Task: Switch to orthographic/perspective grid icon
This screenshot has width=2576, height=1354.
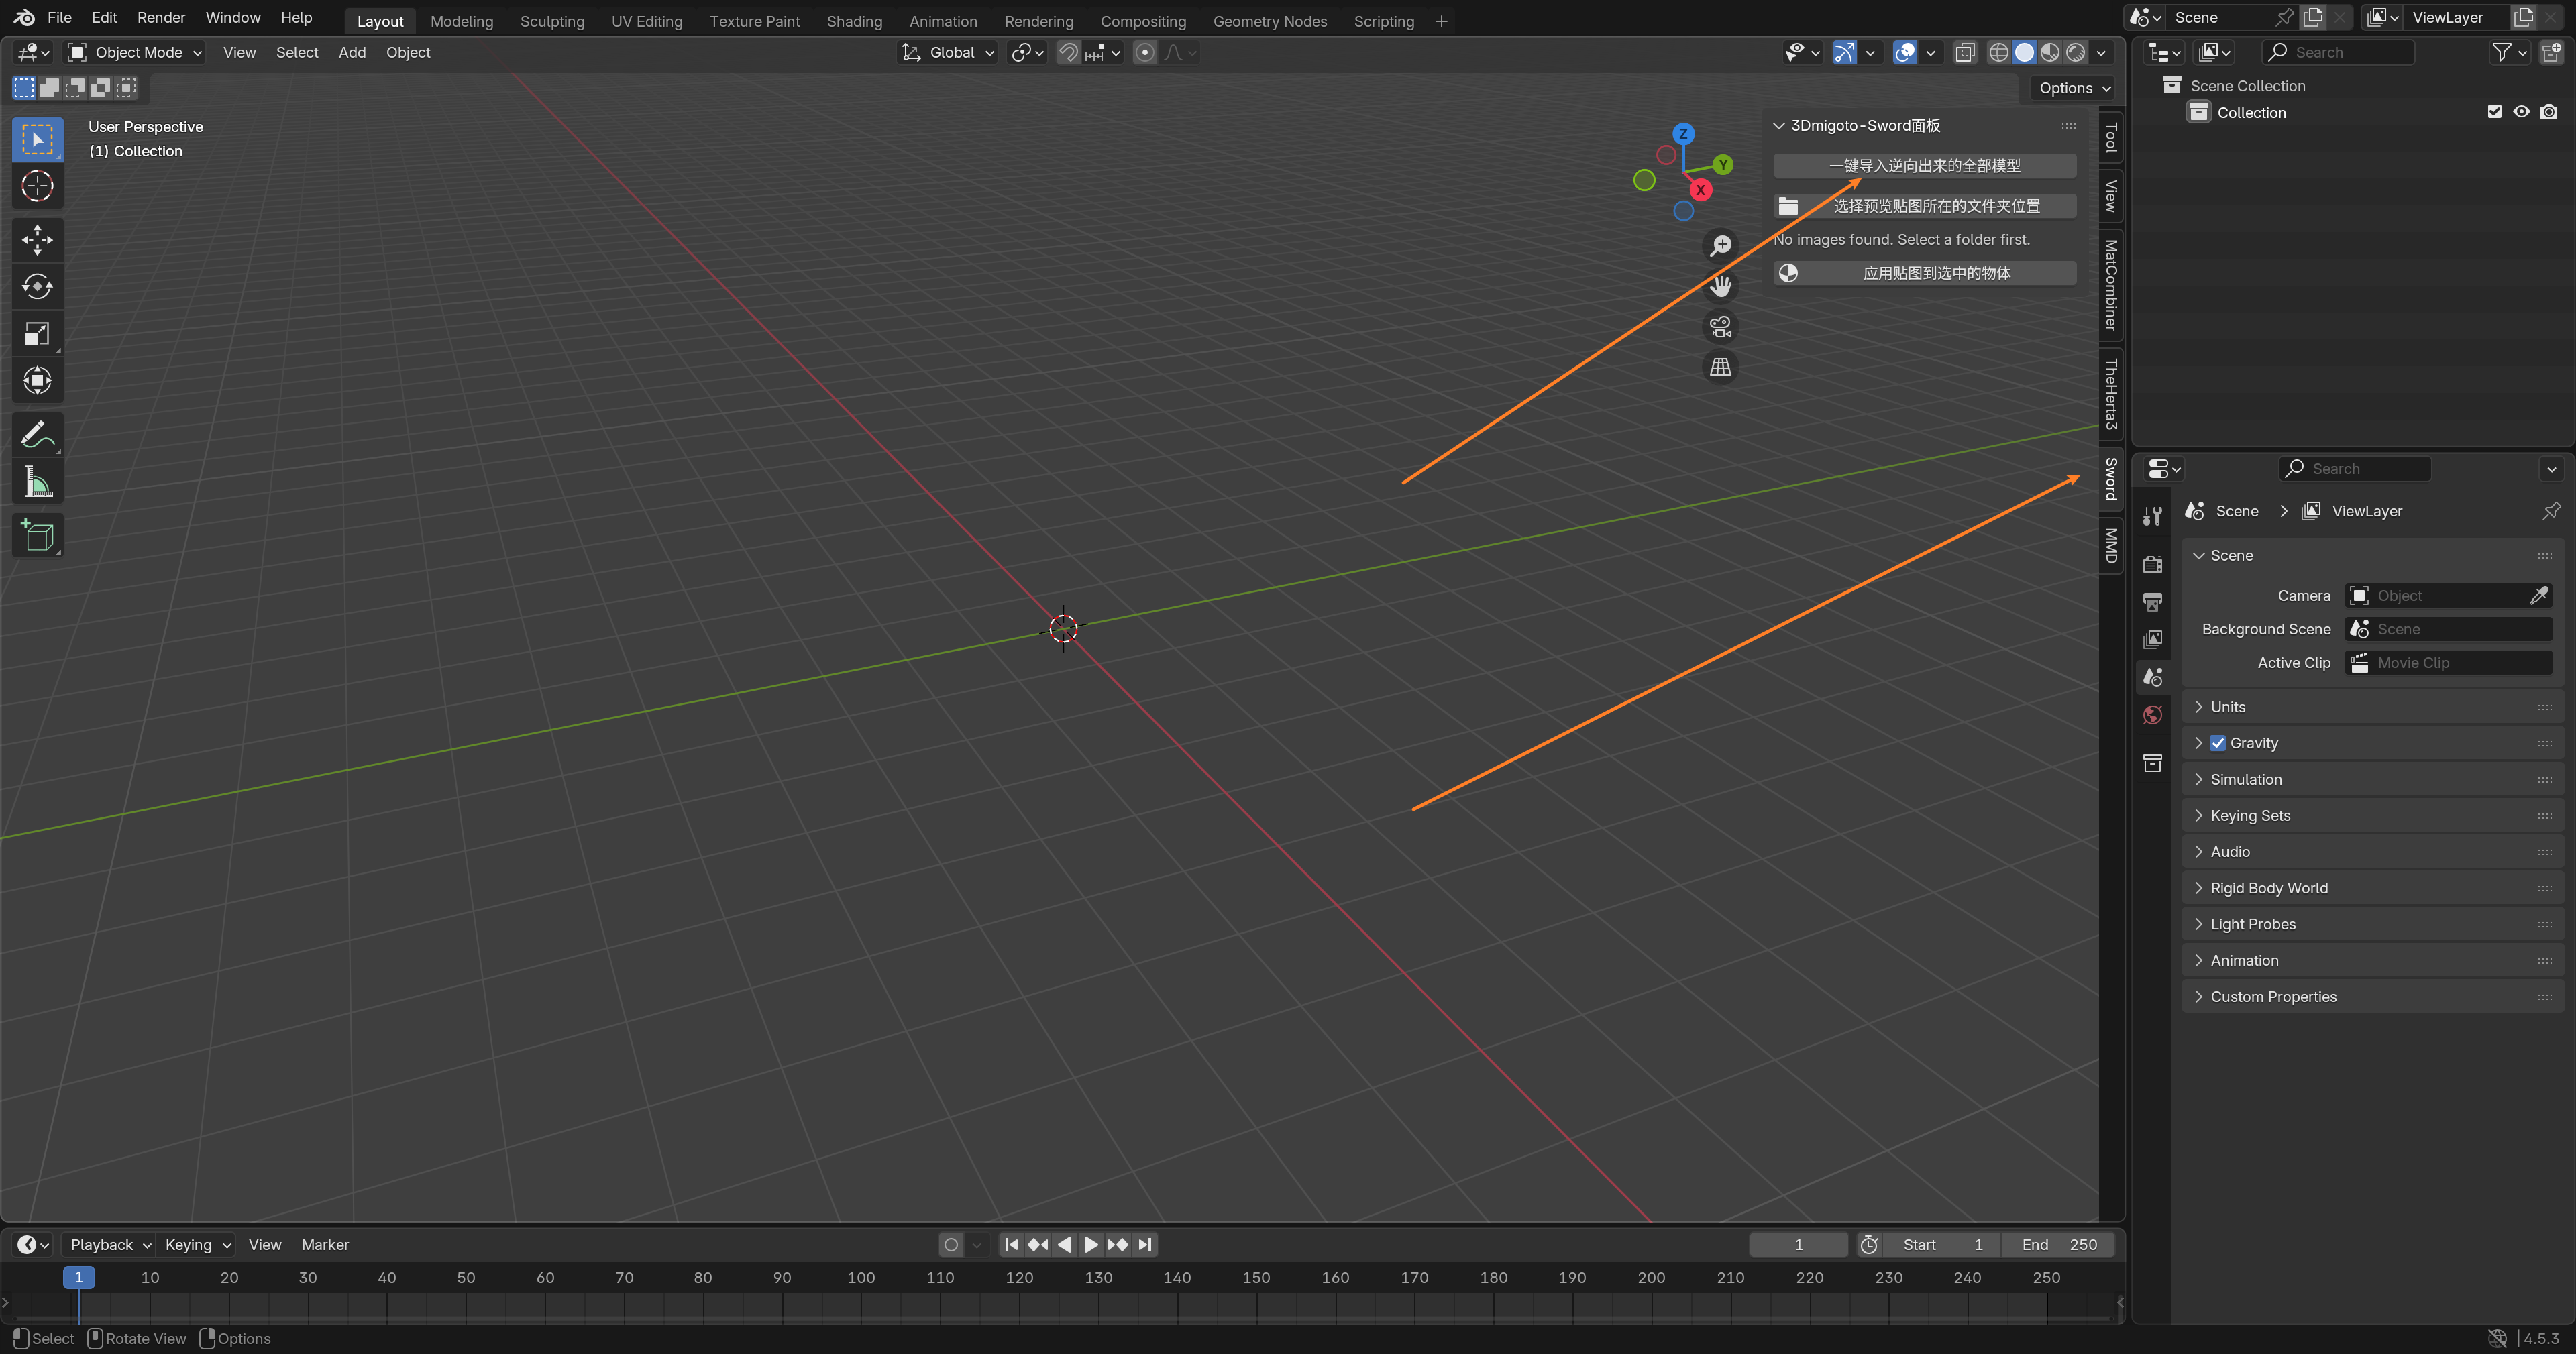Action: point(1720,367)
